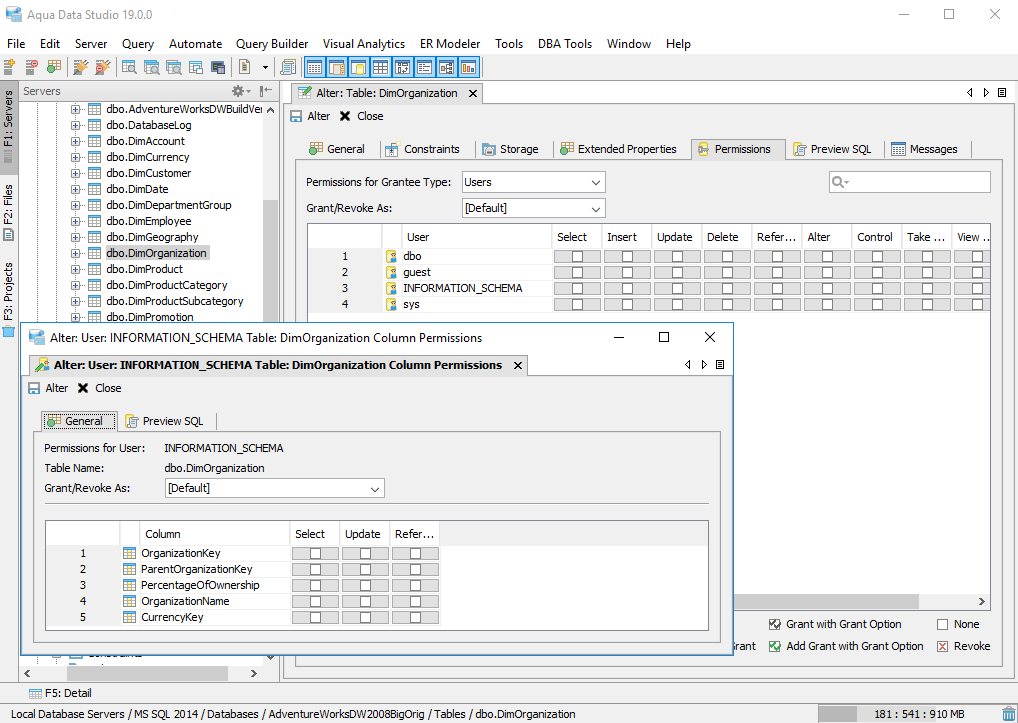
Task: Check the Control permission for guest
Action: 877,273
